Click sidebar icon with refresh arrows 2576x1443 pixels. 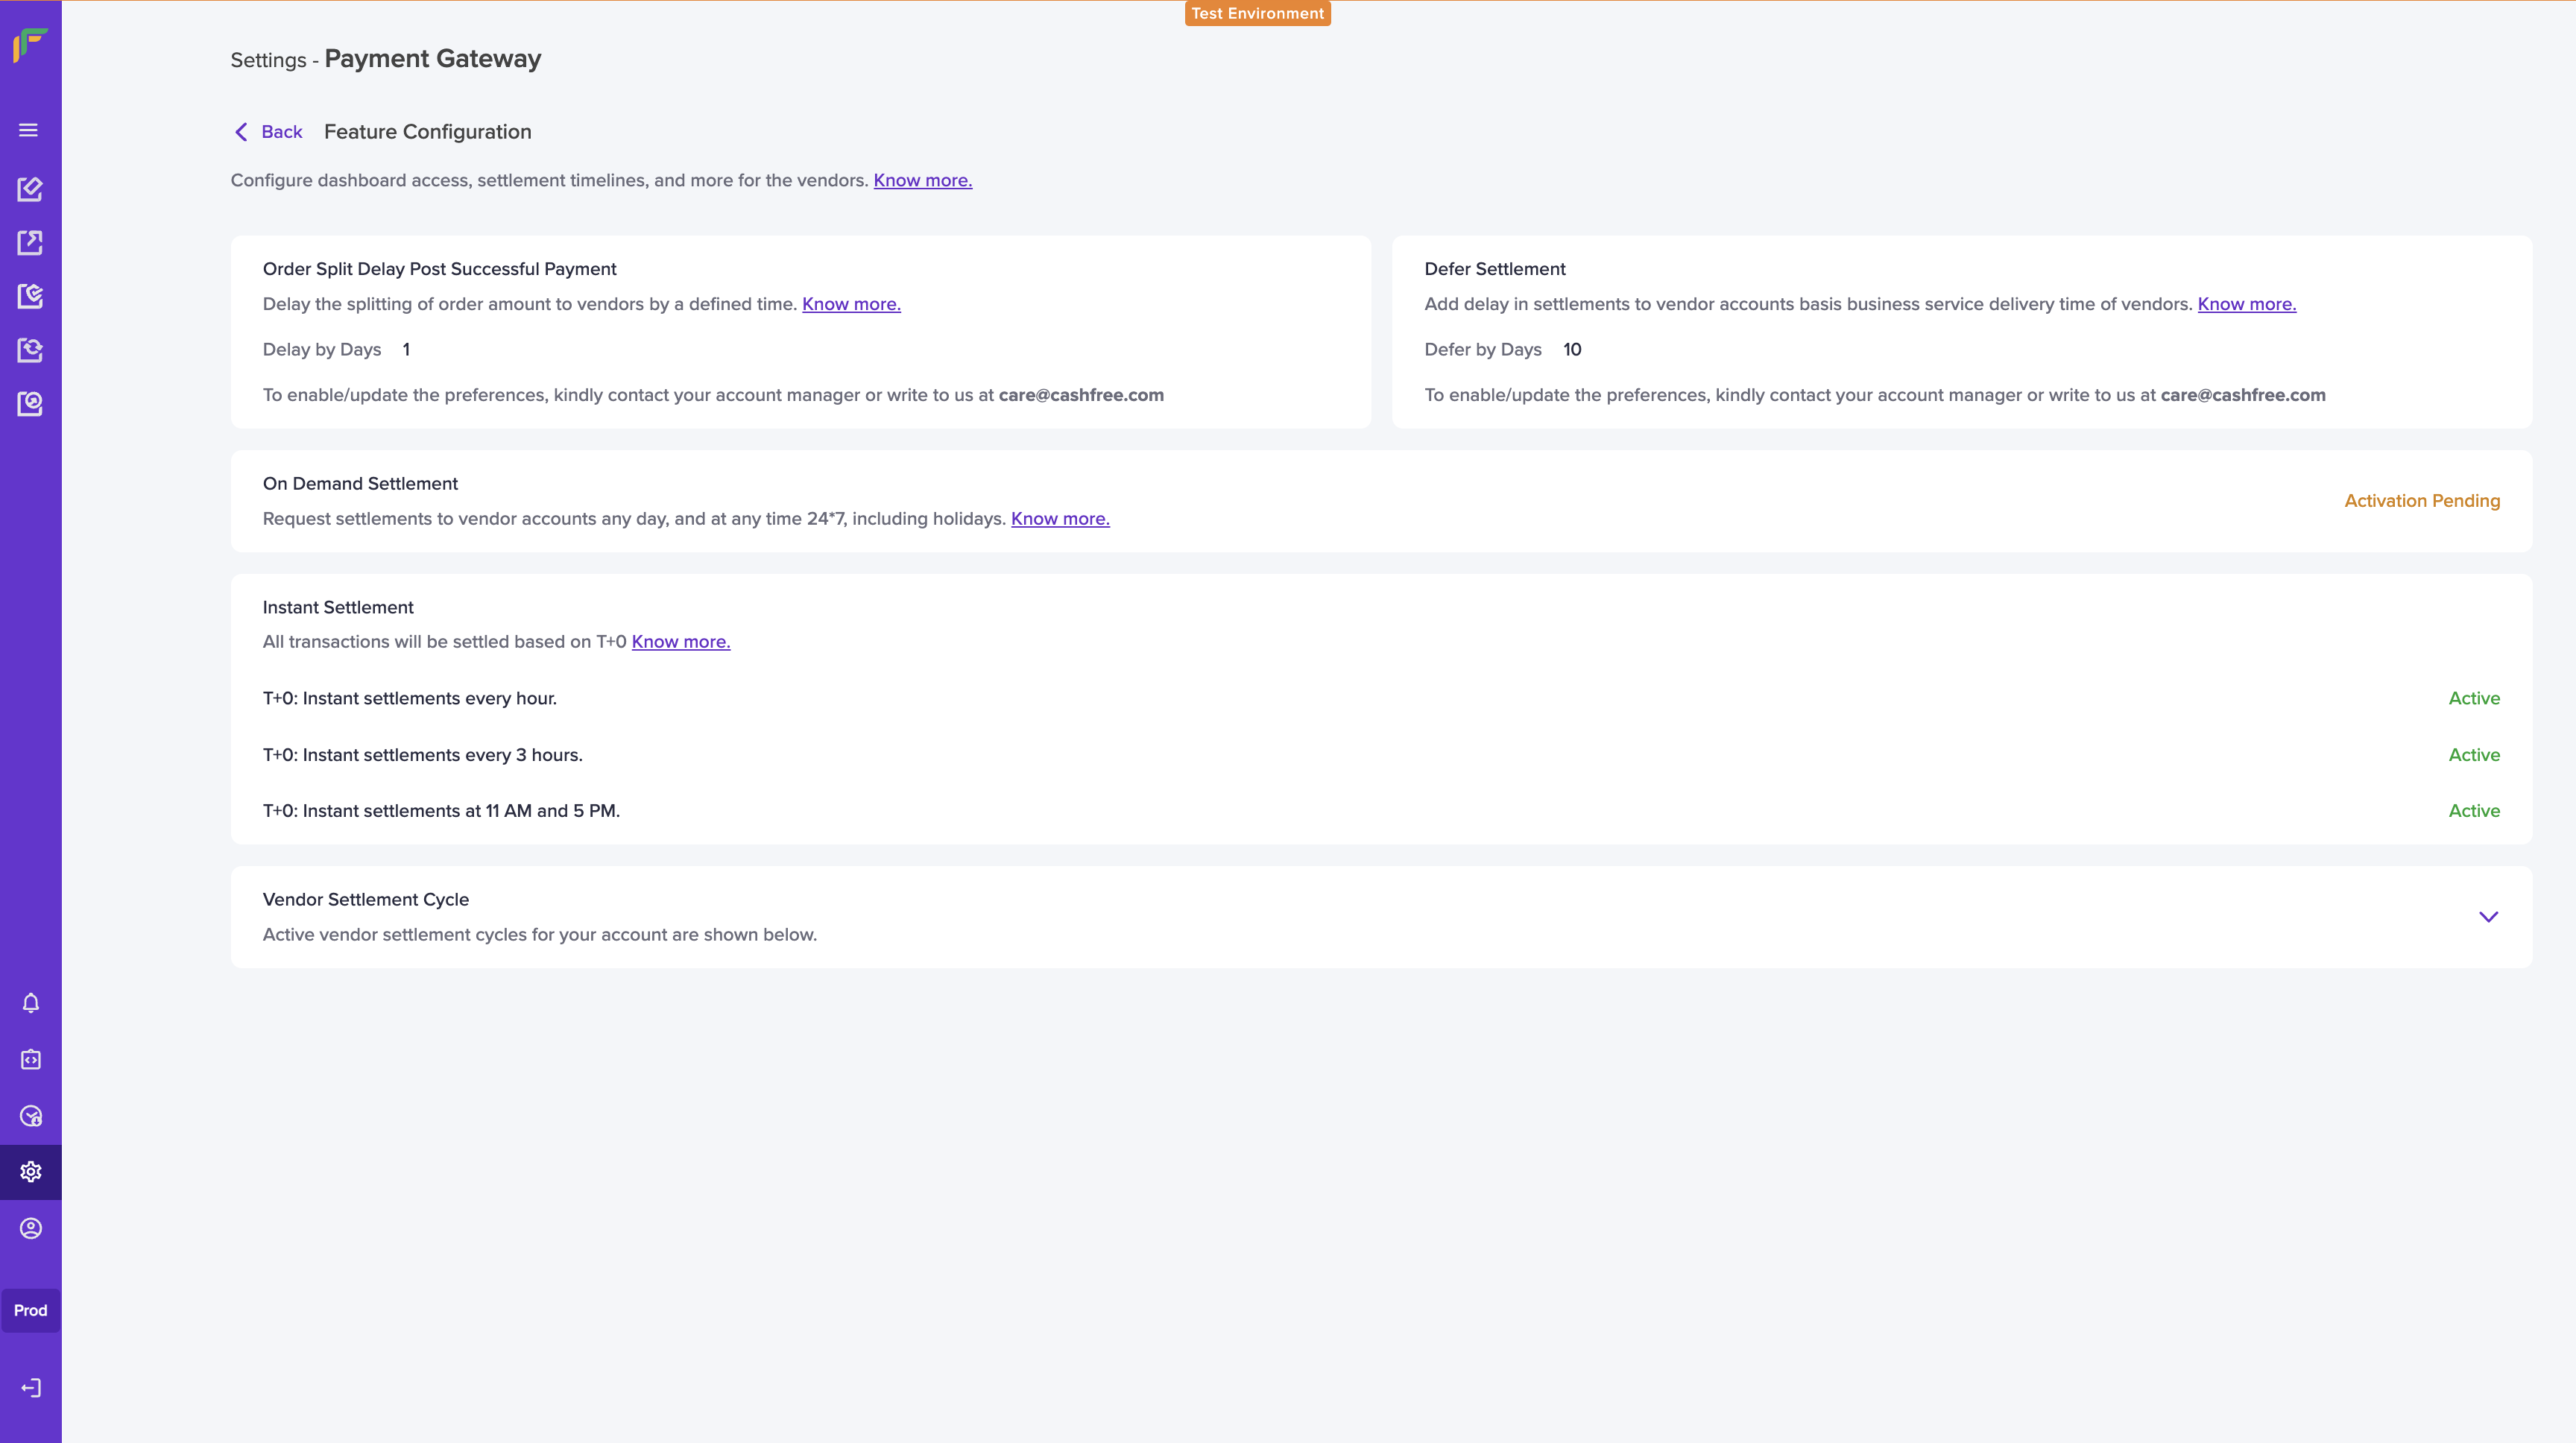(30, 350)
